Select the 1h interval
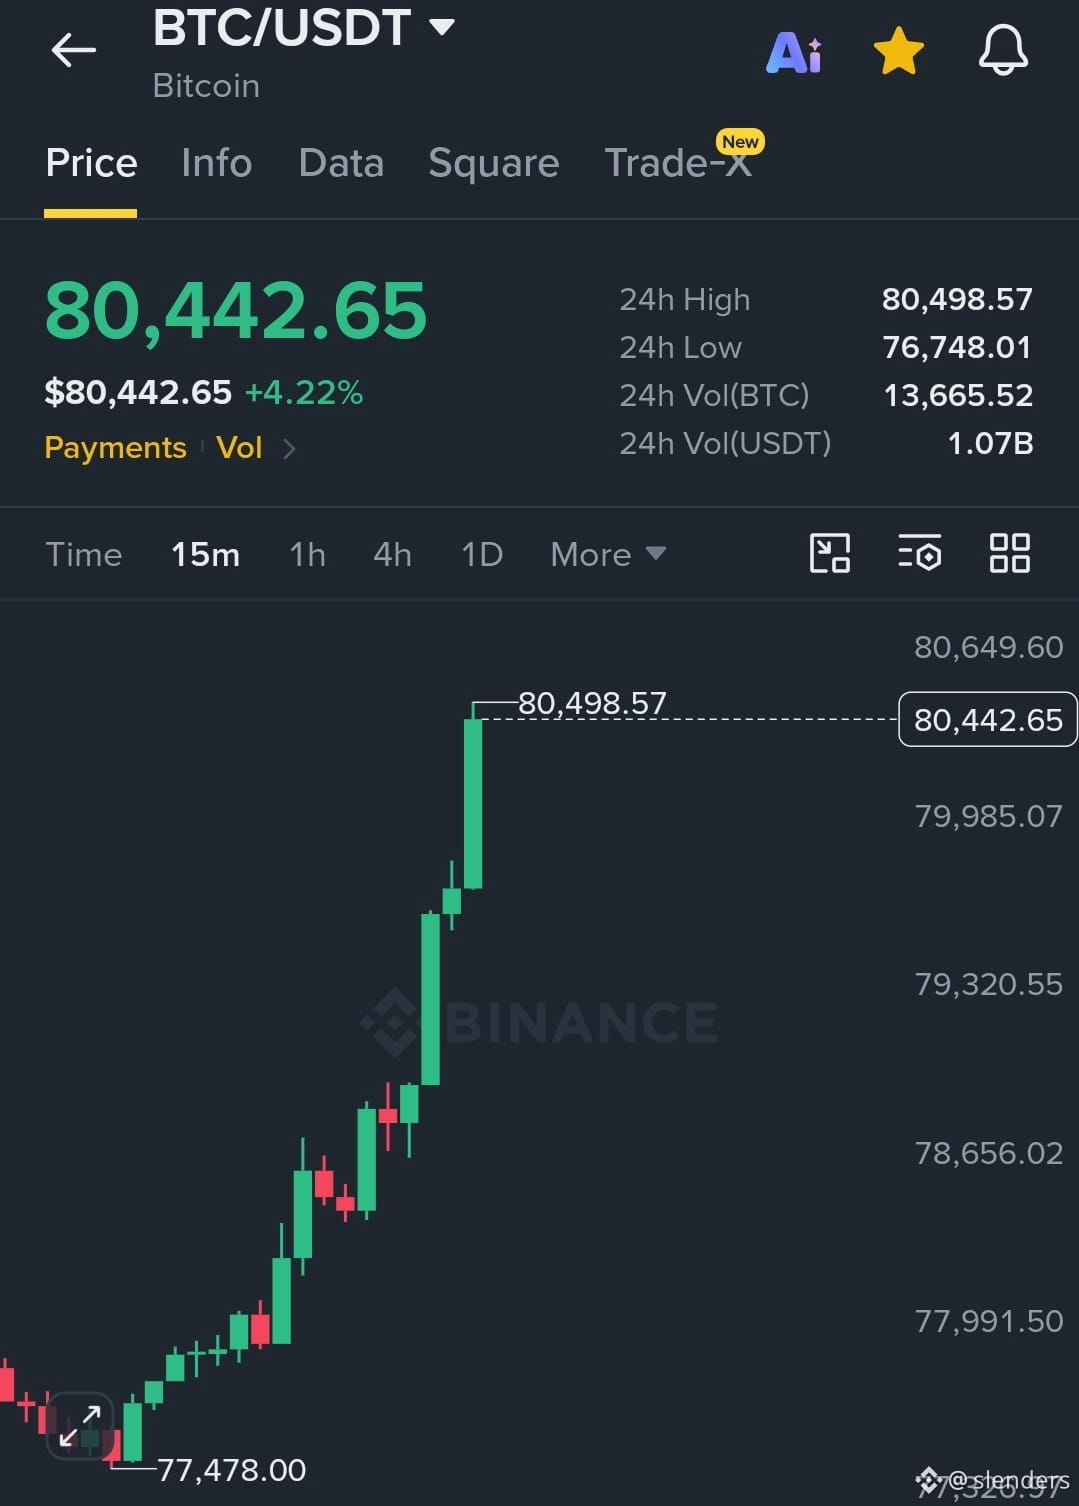 307,554
